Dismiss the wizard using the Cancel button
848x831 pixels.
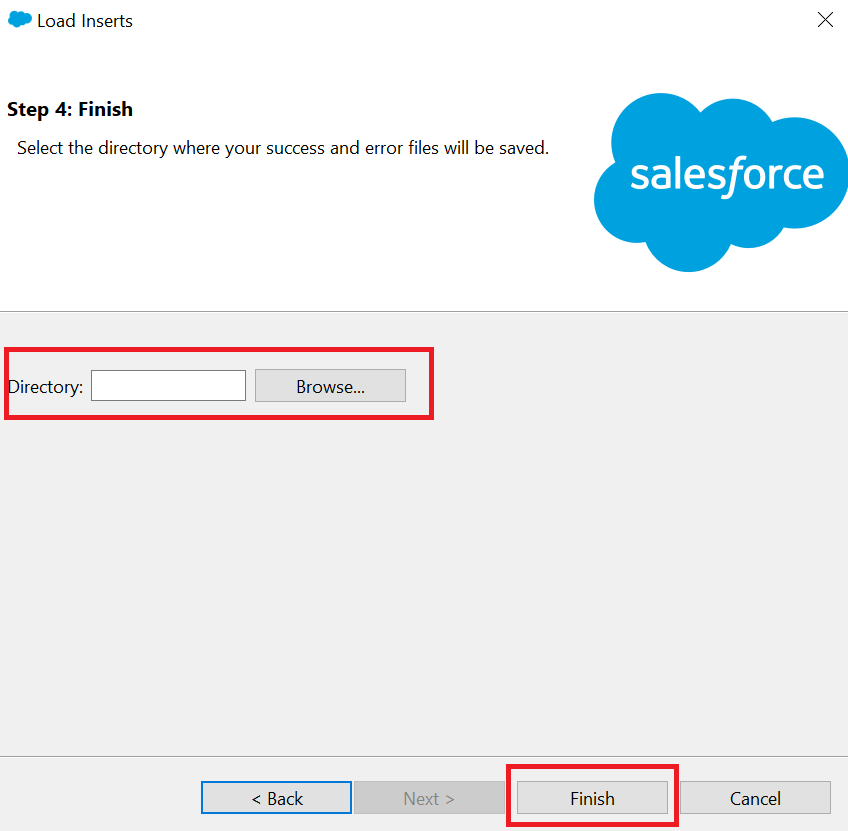(x=756, y=797)
